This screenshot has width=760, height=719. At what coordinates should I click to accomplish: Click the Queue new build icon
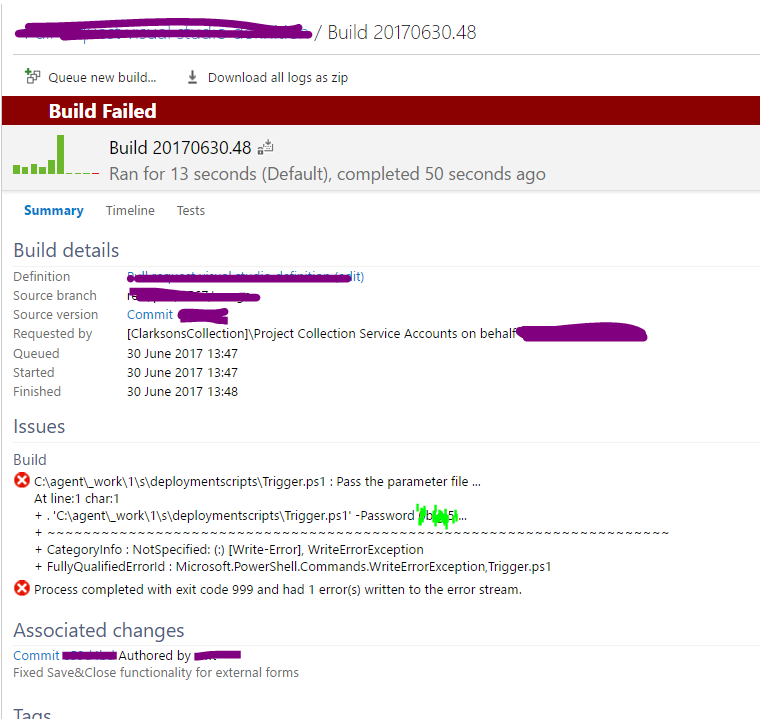point(32,77)
